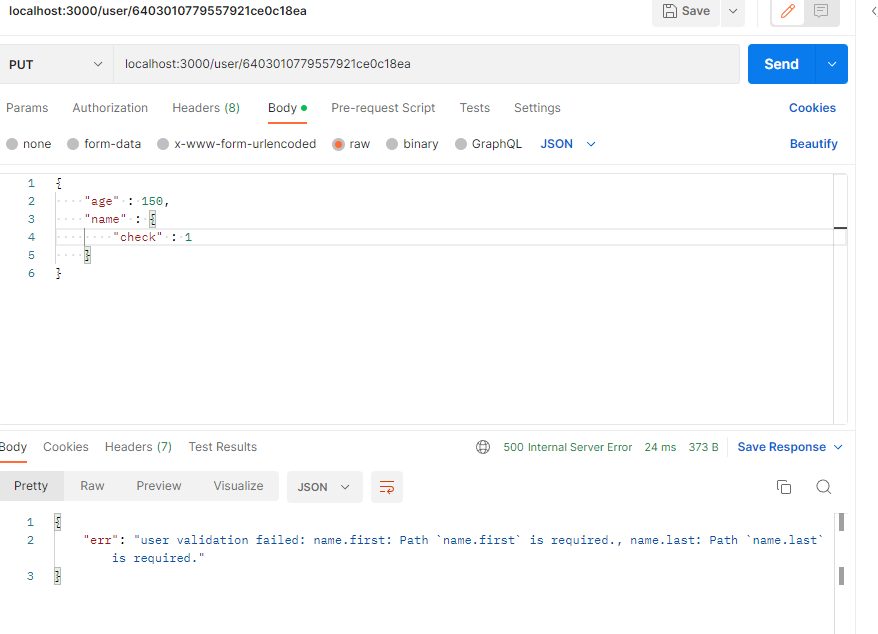This screenshot has width=878, height=634.
Task: Click the 500 Internal Server Error status
Action: (x=567, y=447)
